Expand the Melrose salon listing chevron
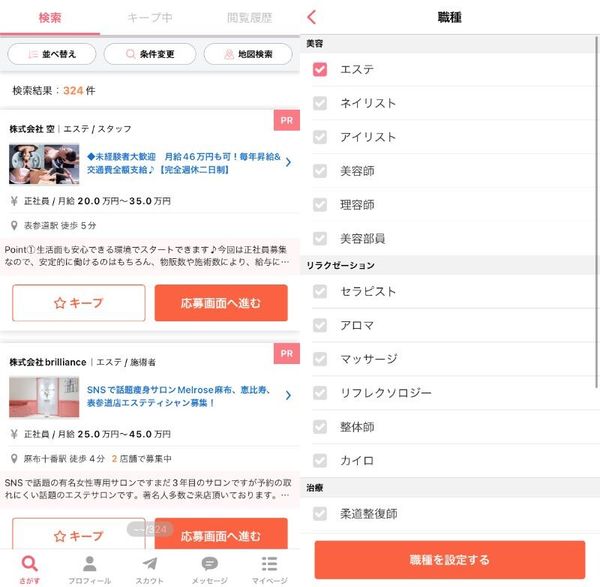Screen dimensions: 600x587 click(289, 395)
